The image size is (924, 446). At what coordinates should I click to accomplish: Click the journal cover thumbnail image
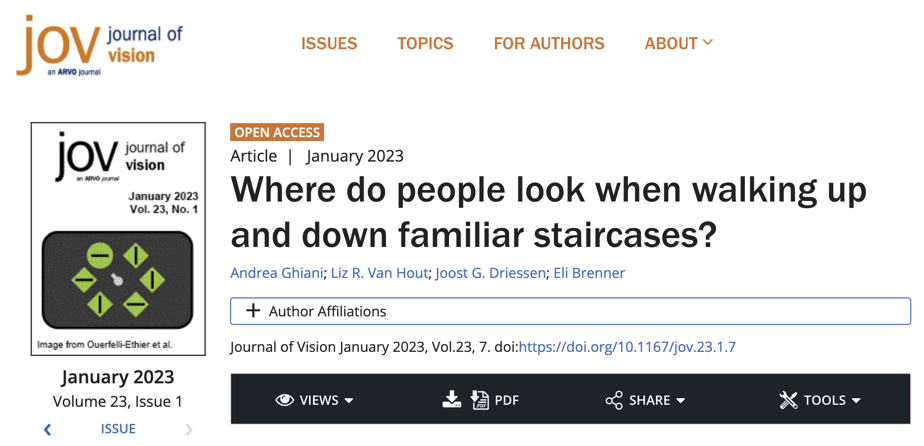(118, 238)
